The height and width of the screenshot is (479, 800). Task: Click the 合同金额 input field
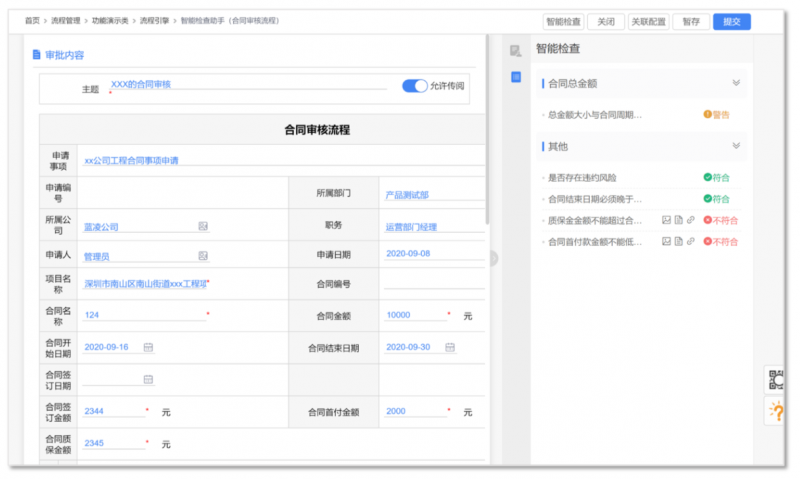[x=414, y=315]
